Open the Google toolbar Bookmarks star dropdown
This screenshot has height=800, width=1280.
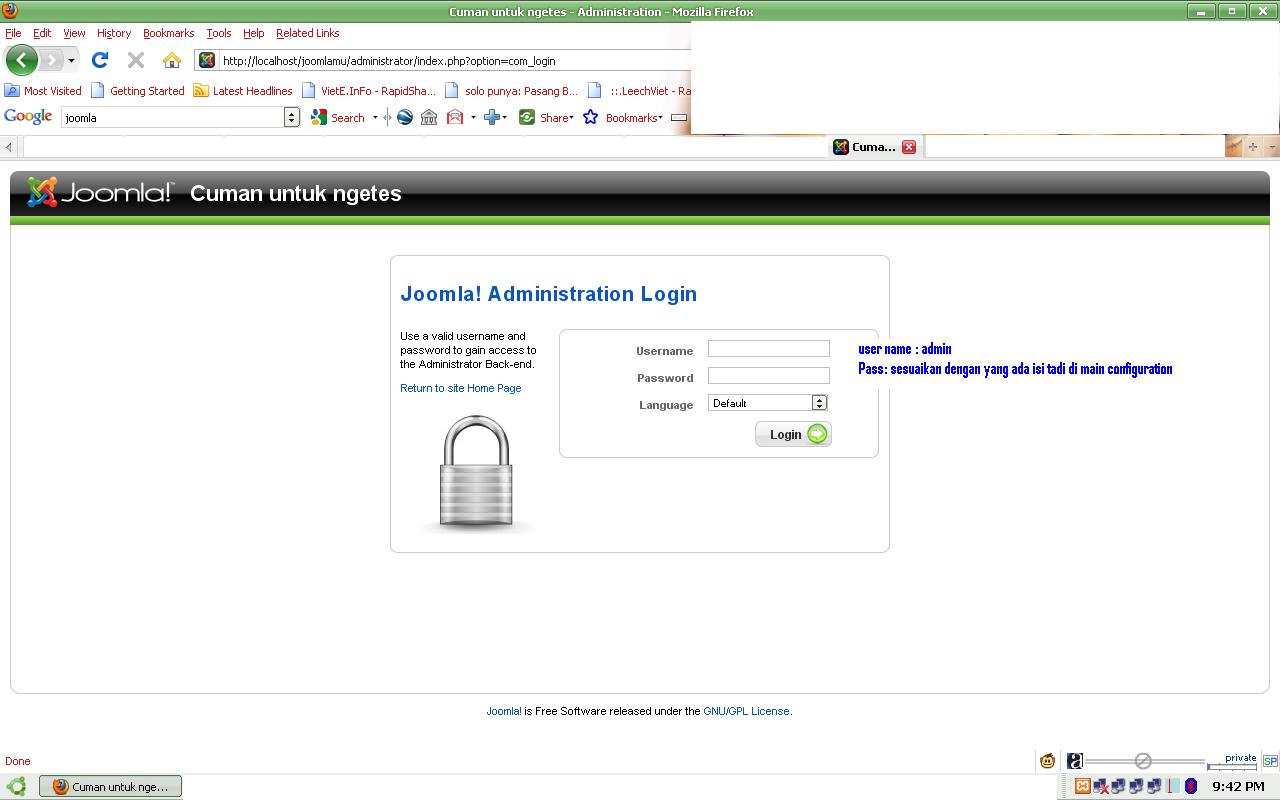point(623,117)
